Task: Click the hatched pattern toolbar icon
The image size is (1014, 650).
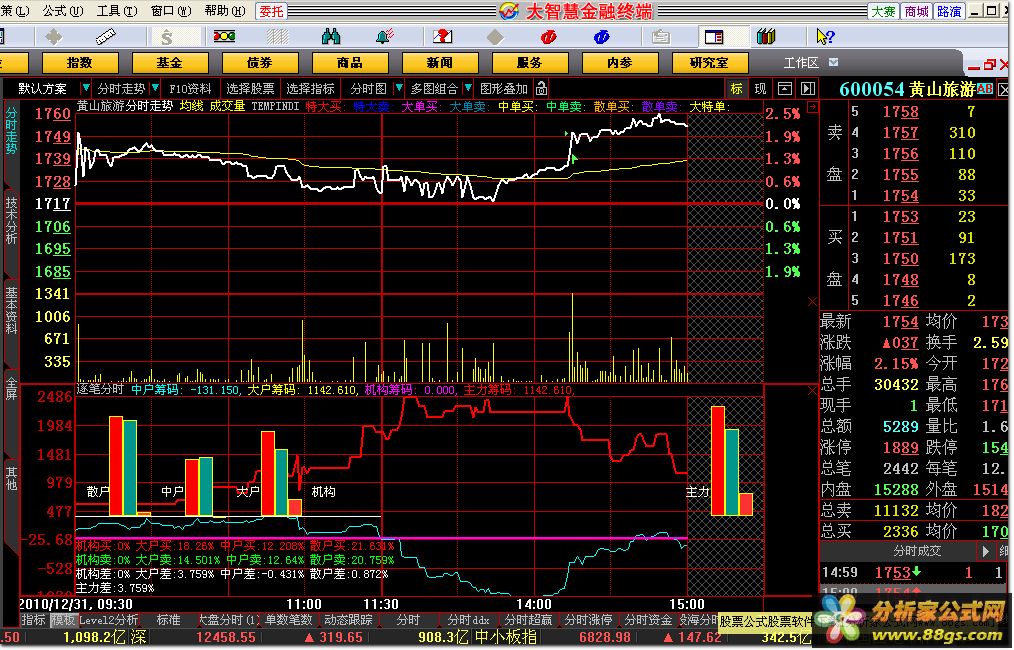Action: [x=277, y=37]
